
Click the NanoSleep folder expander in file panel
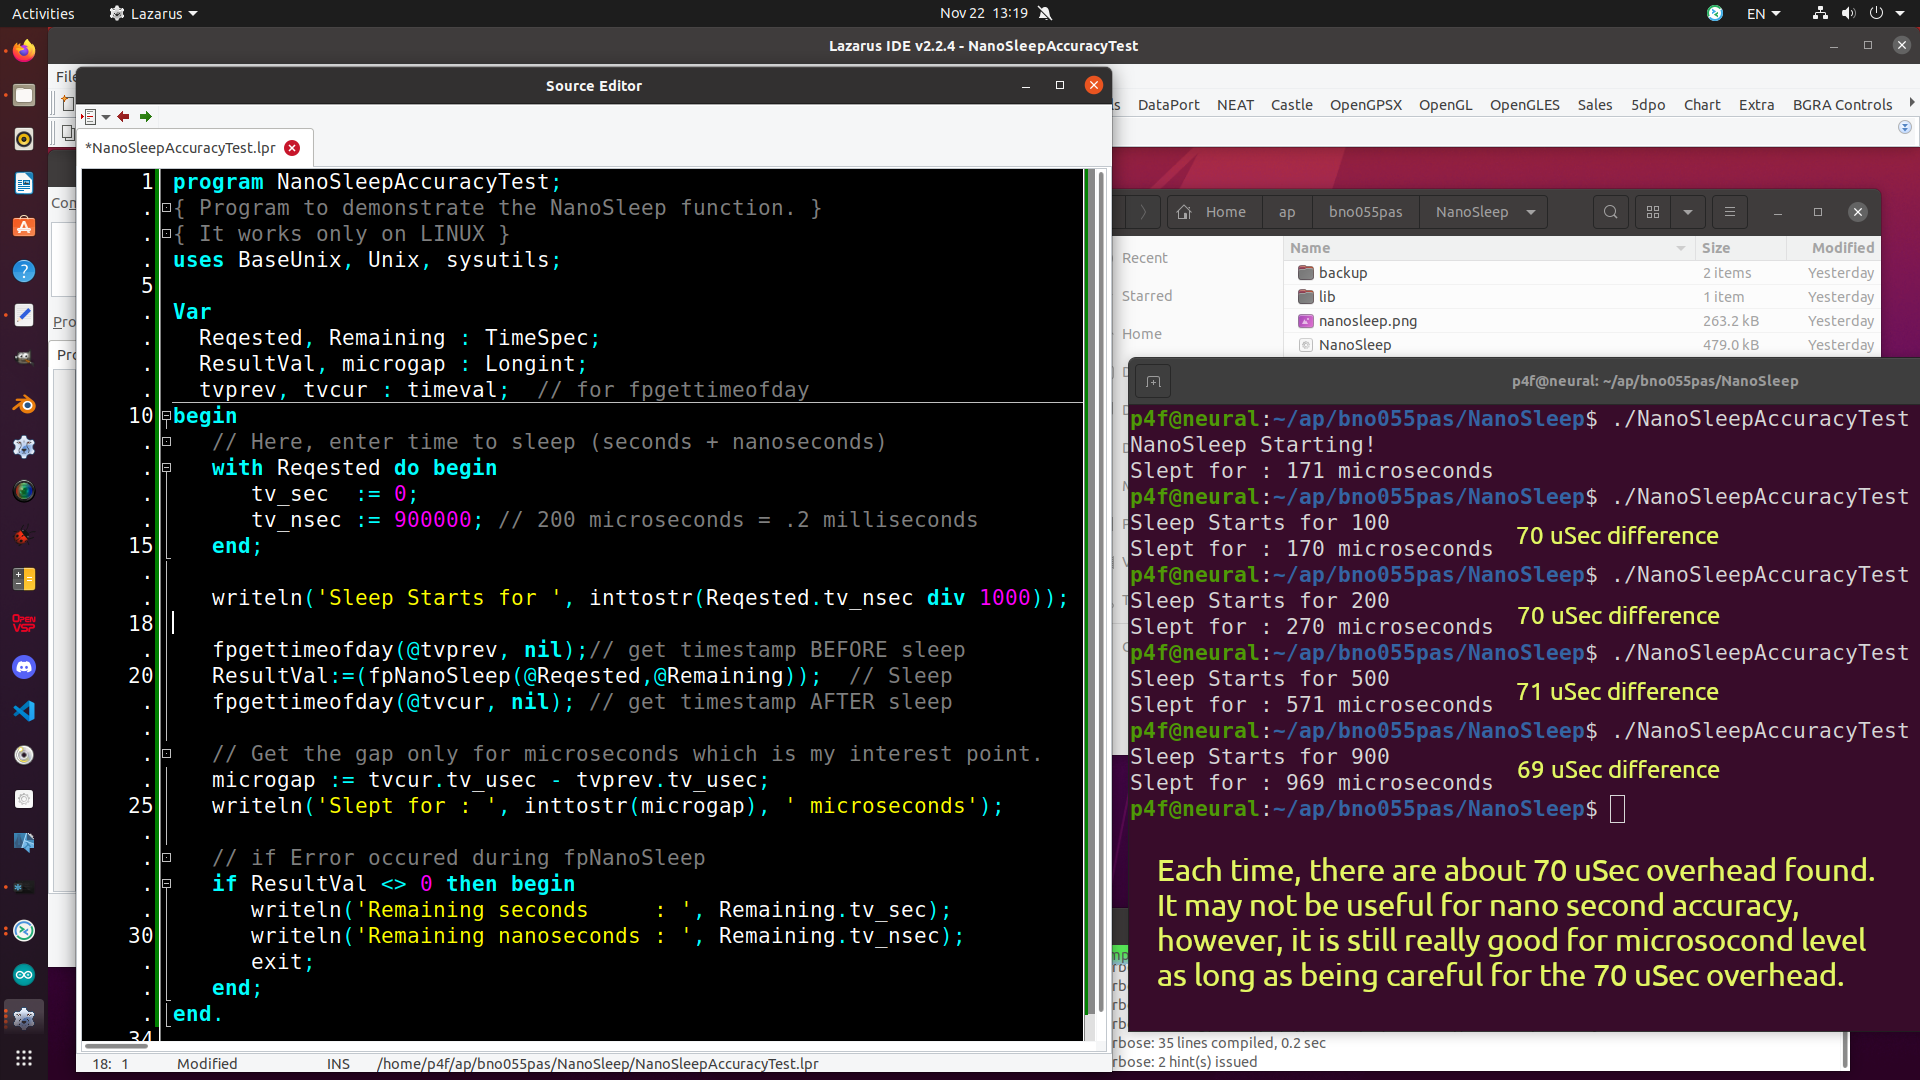pos(1531,212)
